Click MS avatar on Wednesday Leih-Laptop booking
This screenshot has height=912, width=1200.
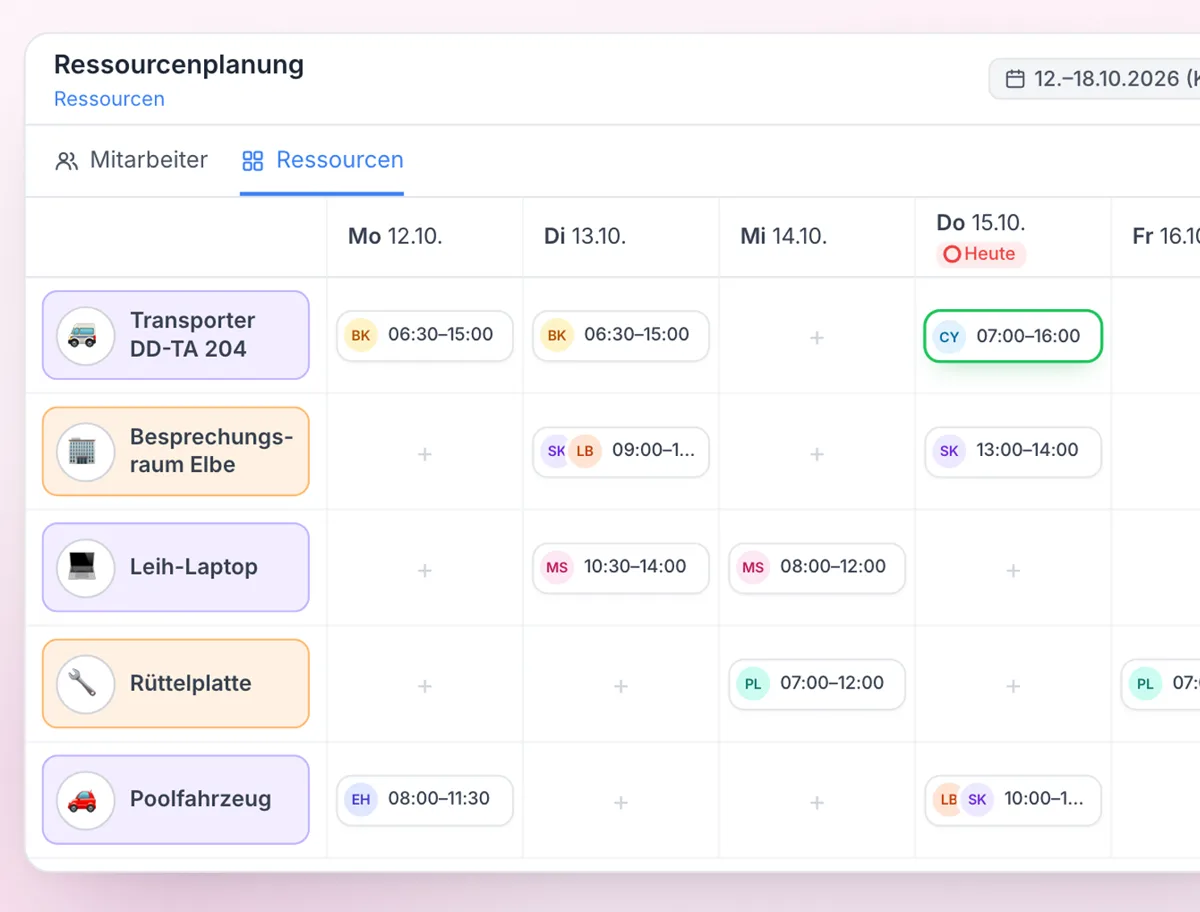tap(753, 567)
